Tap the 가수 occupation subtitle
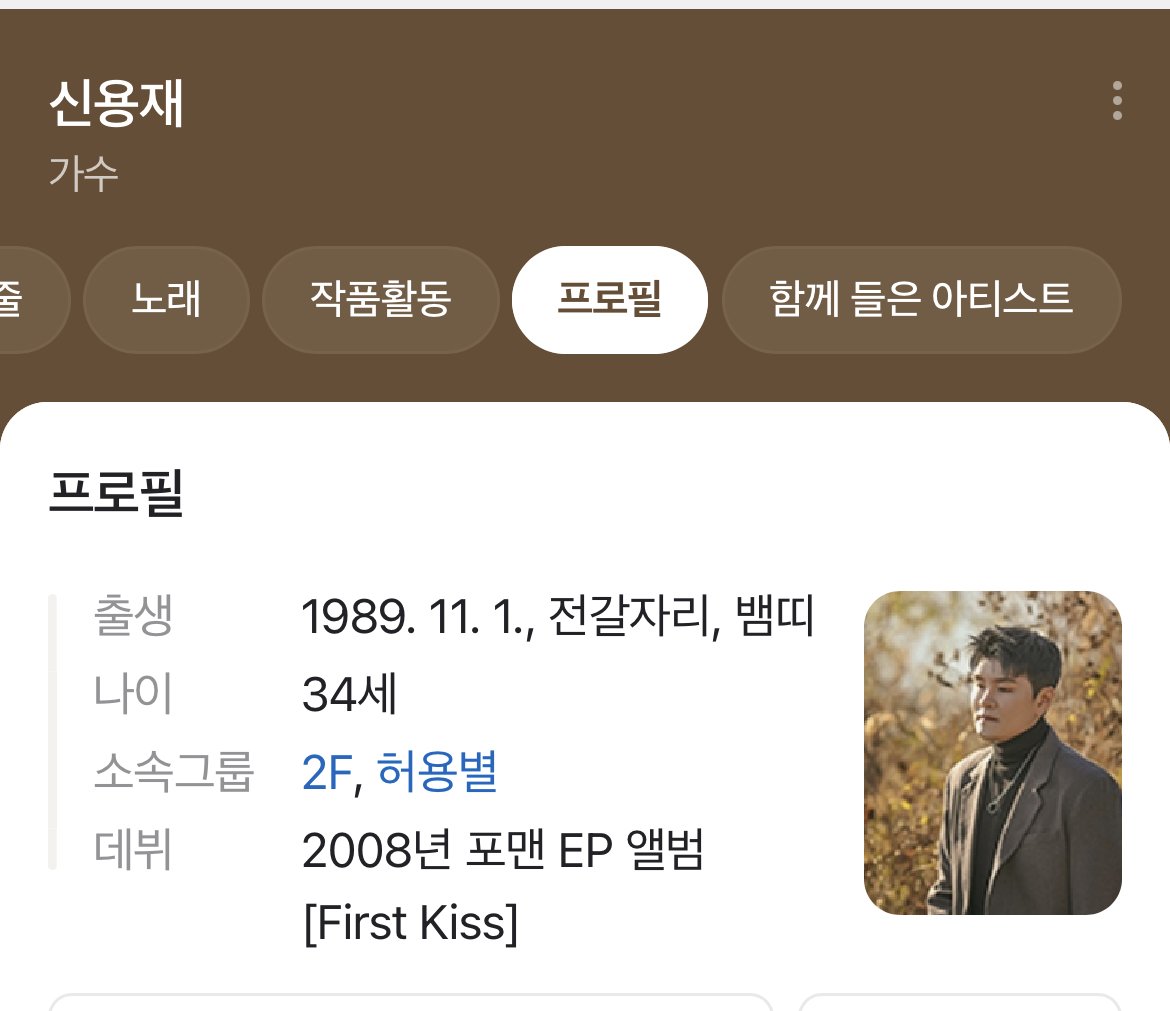1170x1011 pixels. pos(83,173)
